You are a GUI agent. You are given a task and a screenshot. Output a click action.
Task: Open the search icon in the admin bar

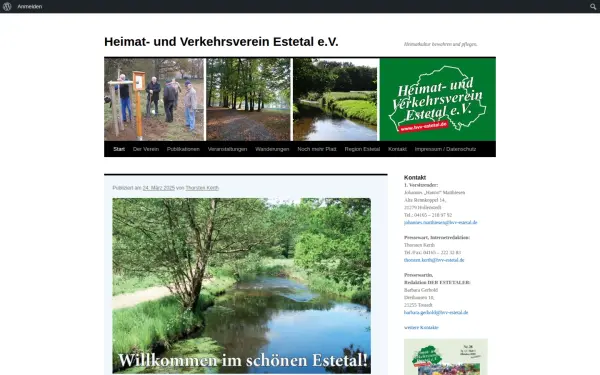tap(593, 7)
